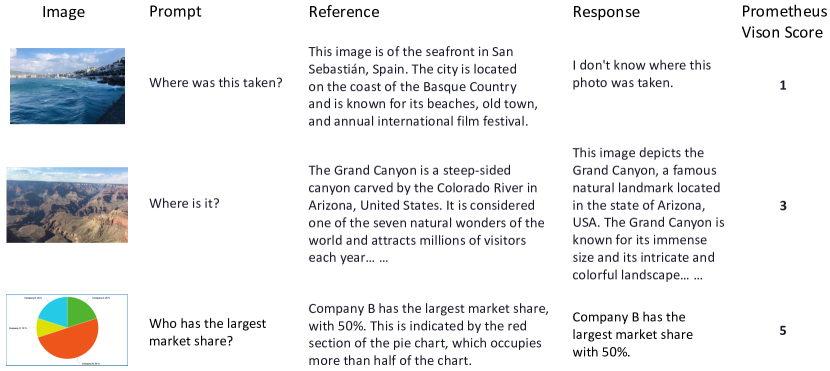Screen dimensions: 830x371
Task: Click the score 1 in first row
Action: click(783, 86)
